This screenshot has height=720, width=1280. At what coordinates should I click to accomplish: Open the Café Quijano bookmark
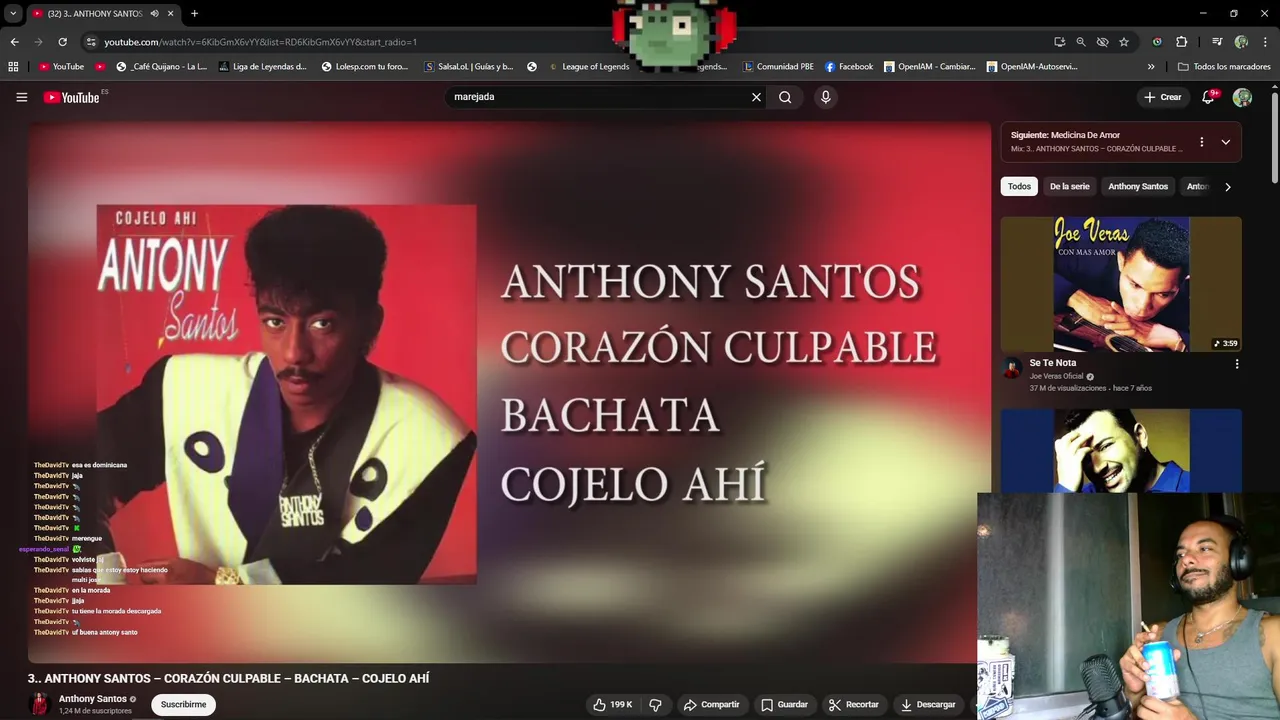[161, 67]
